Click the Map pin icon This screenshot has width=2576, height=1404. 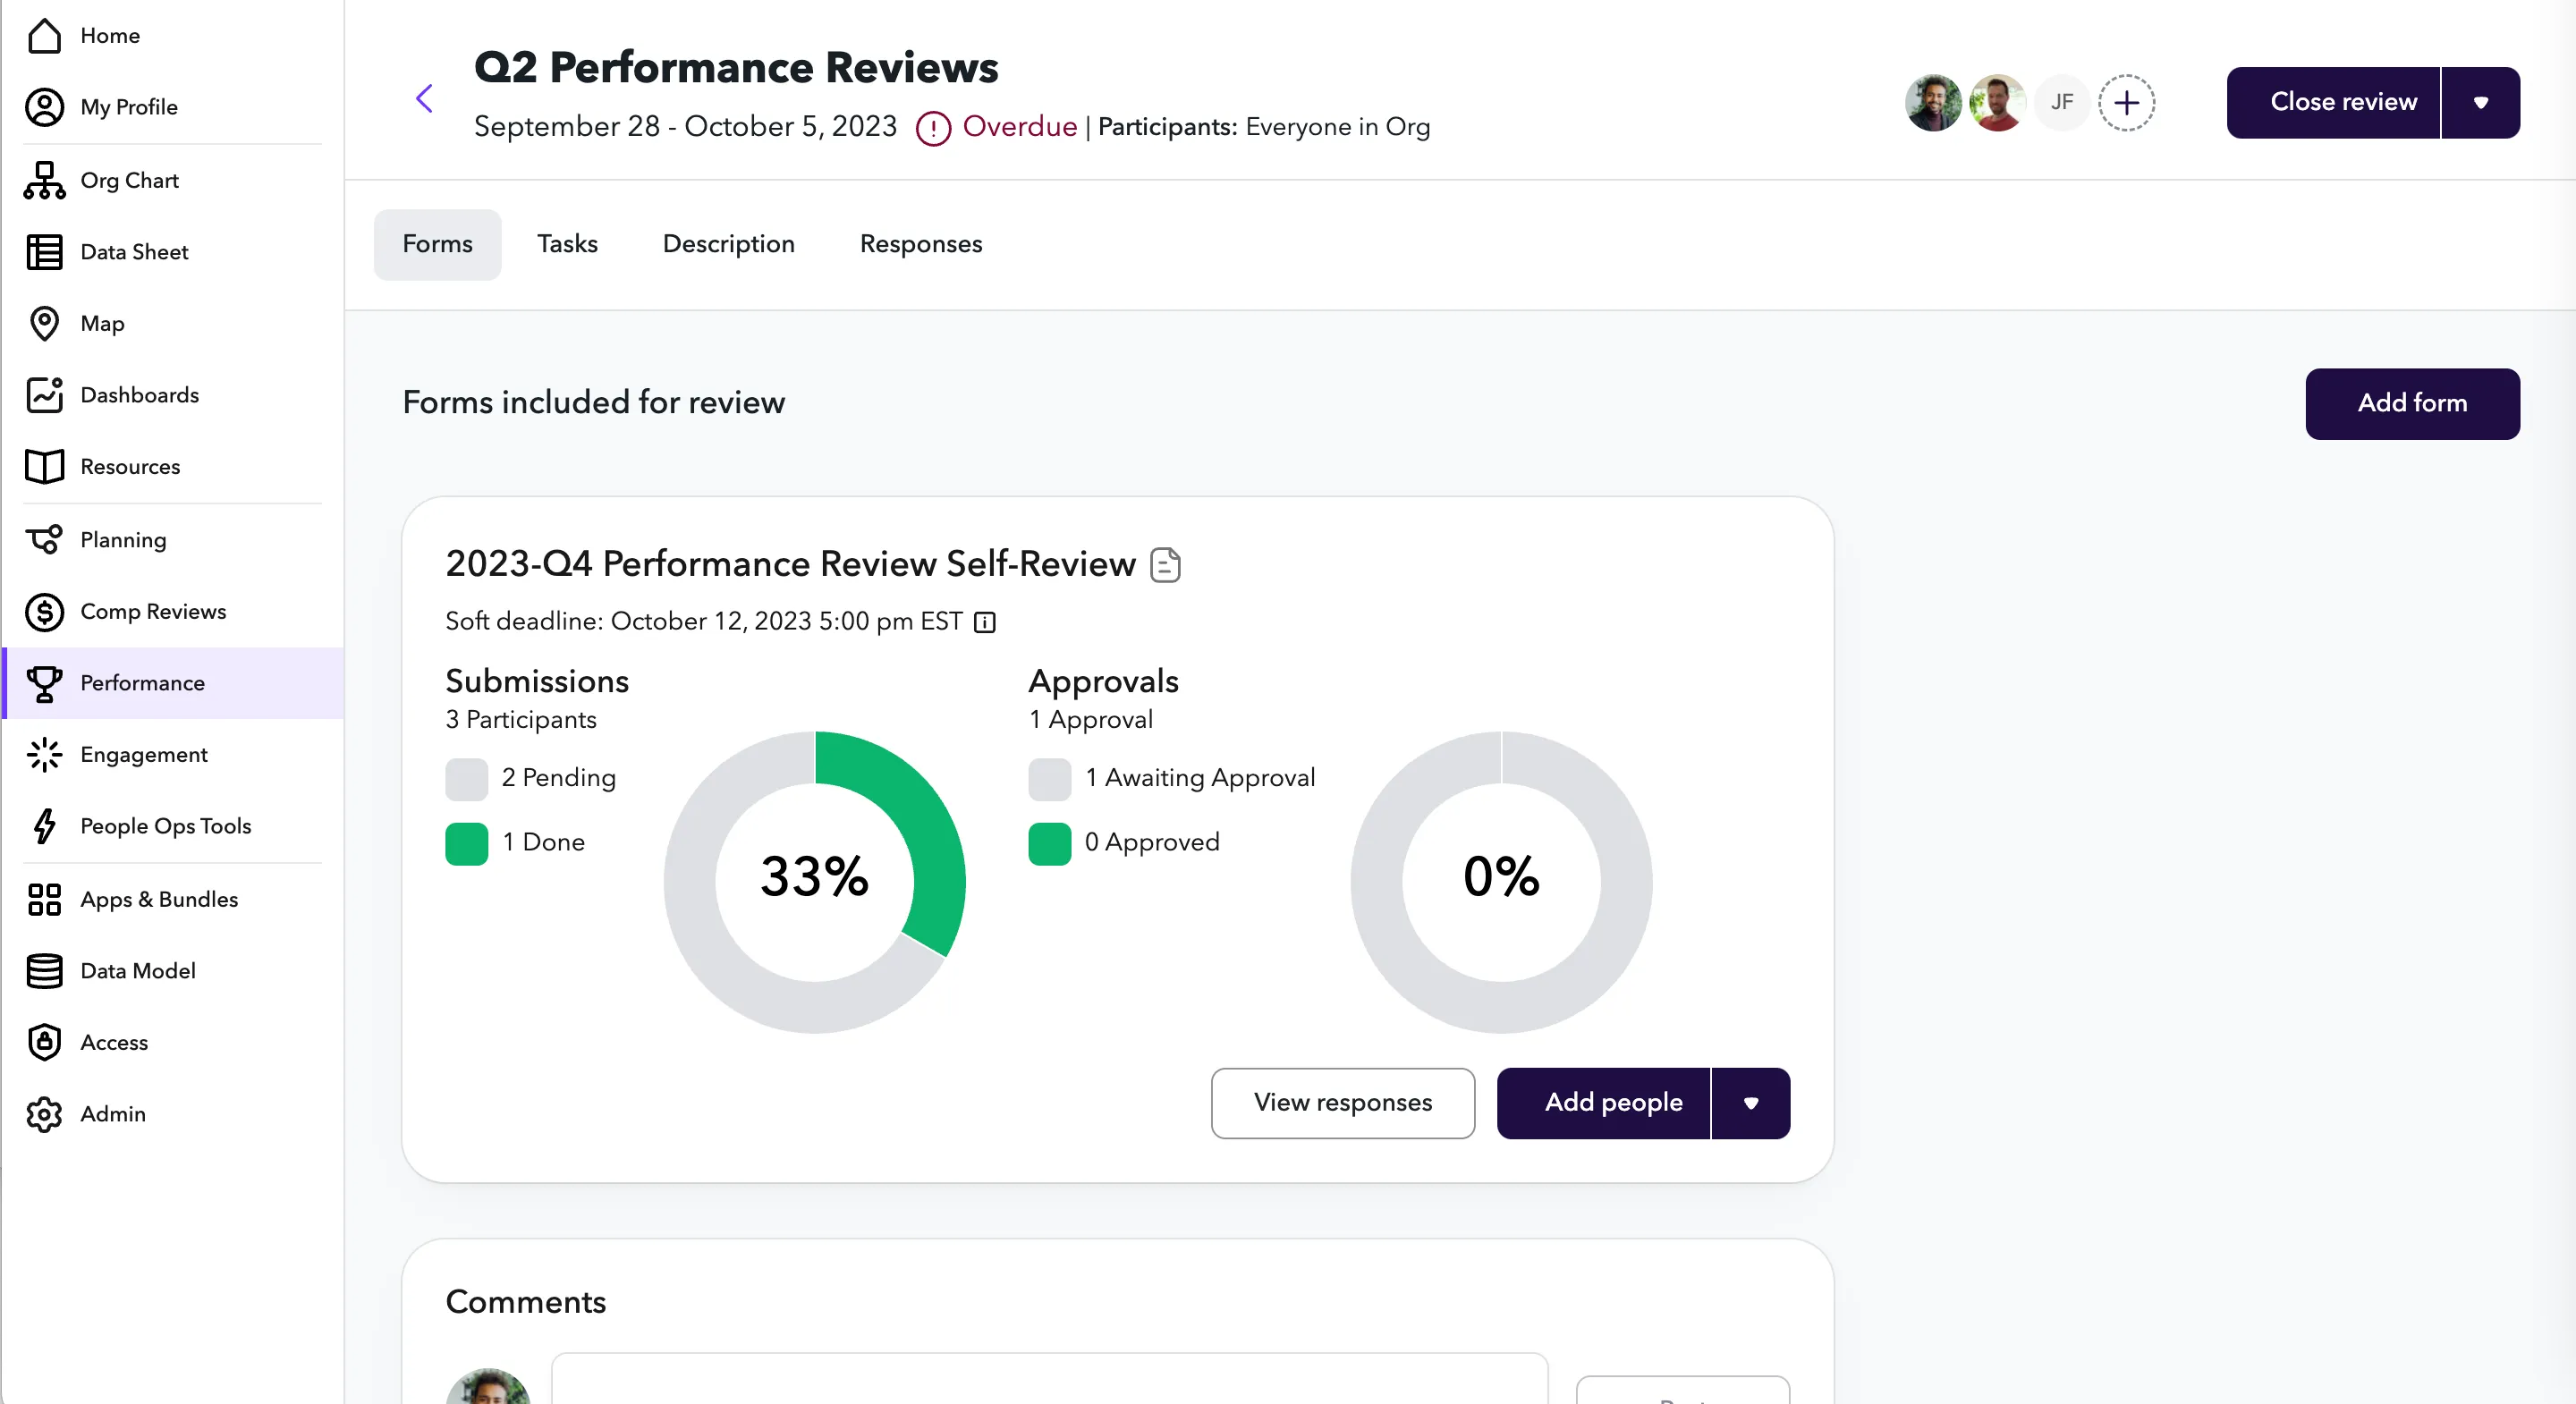point(44,323)
